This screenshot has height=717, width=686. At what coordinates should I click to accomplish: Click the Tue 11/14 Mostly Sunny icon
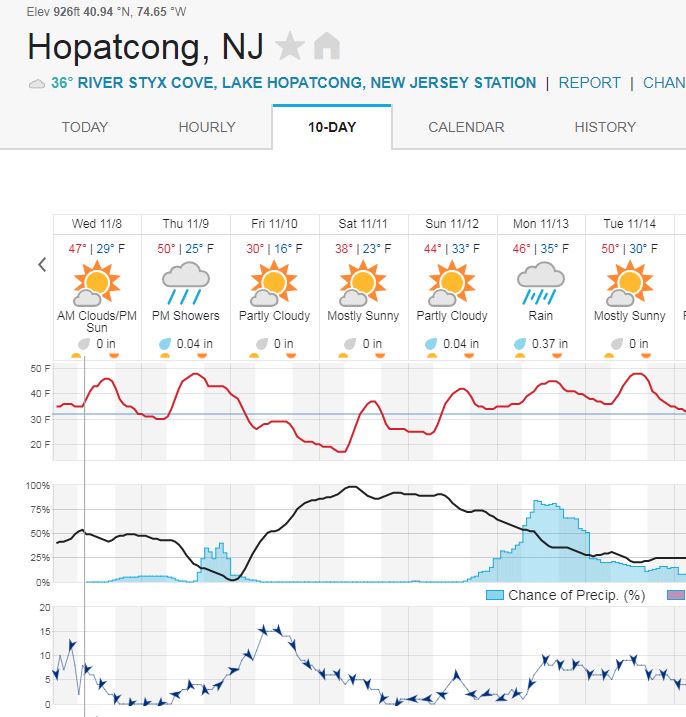click(630, 283)
